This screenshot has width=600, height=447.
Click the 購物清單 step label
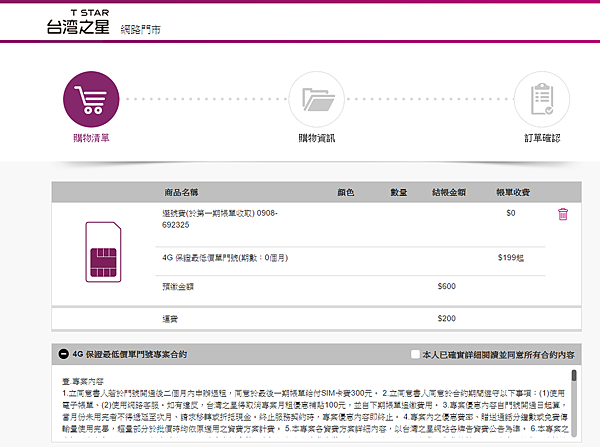click(91, 138)
